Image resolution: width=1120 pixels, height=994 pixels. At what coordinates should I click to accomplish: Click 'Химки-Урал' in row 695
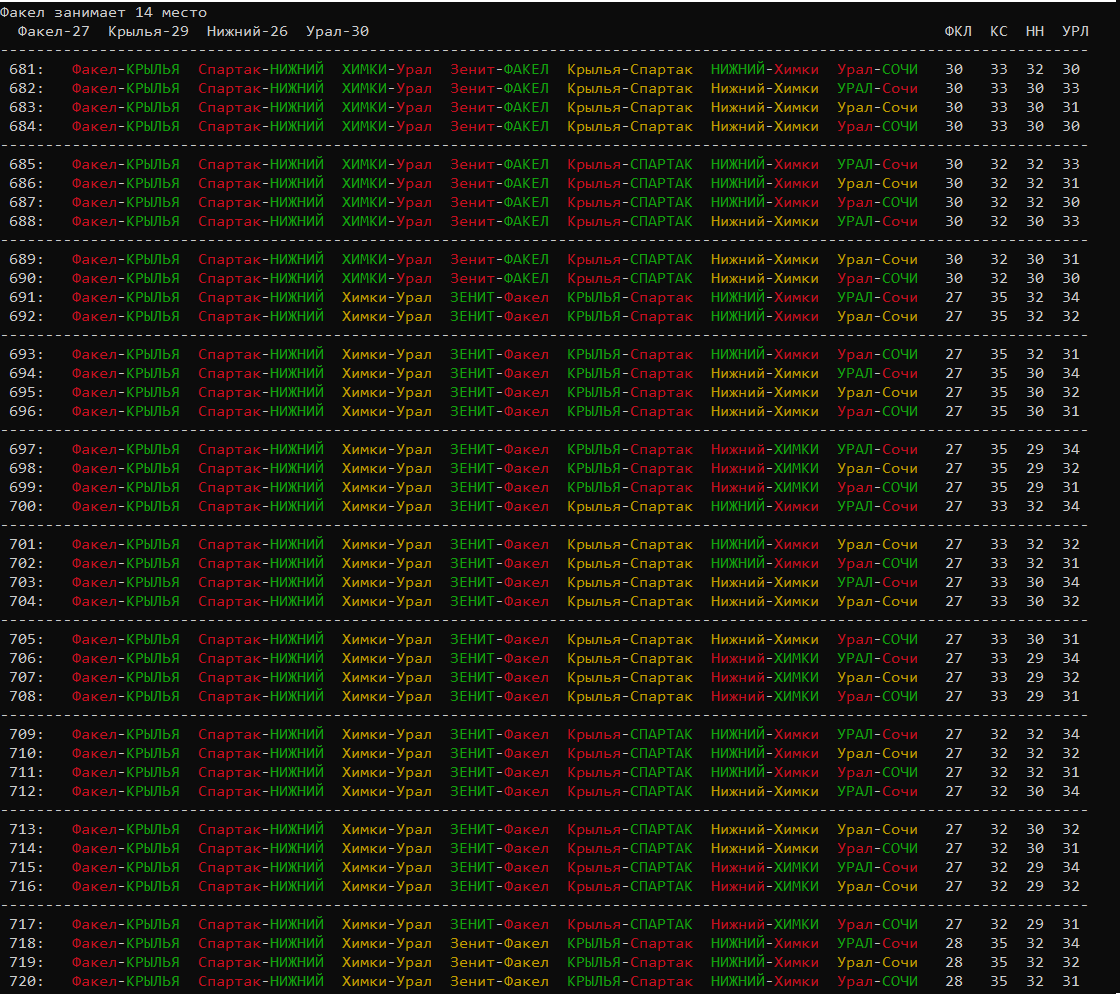click(x=386, y=392)
